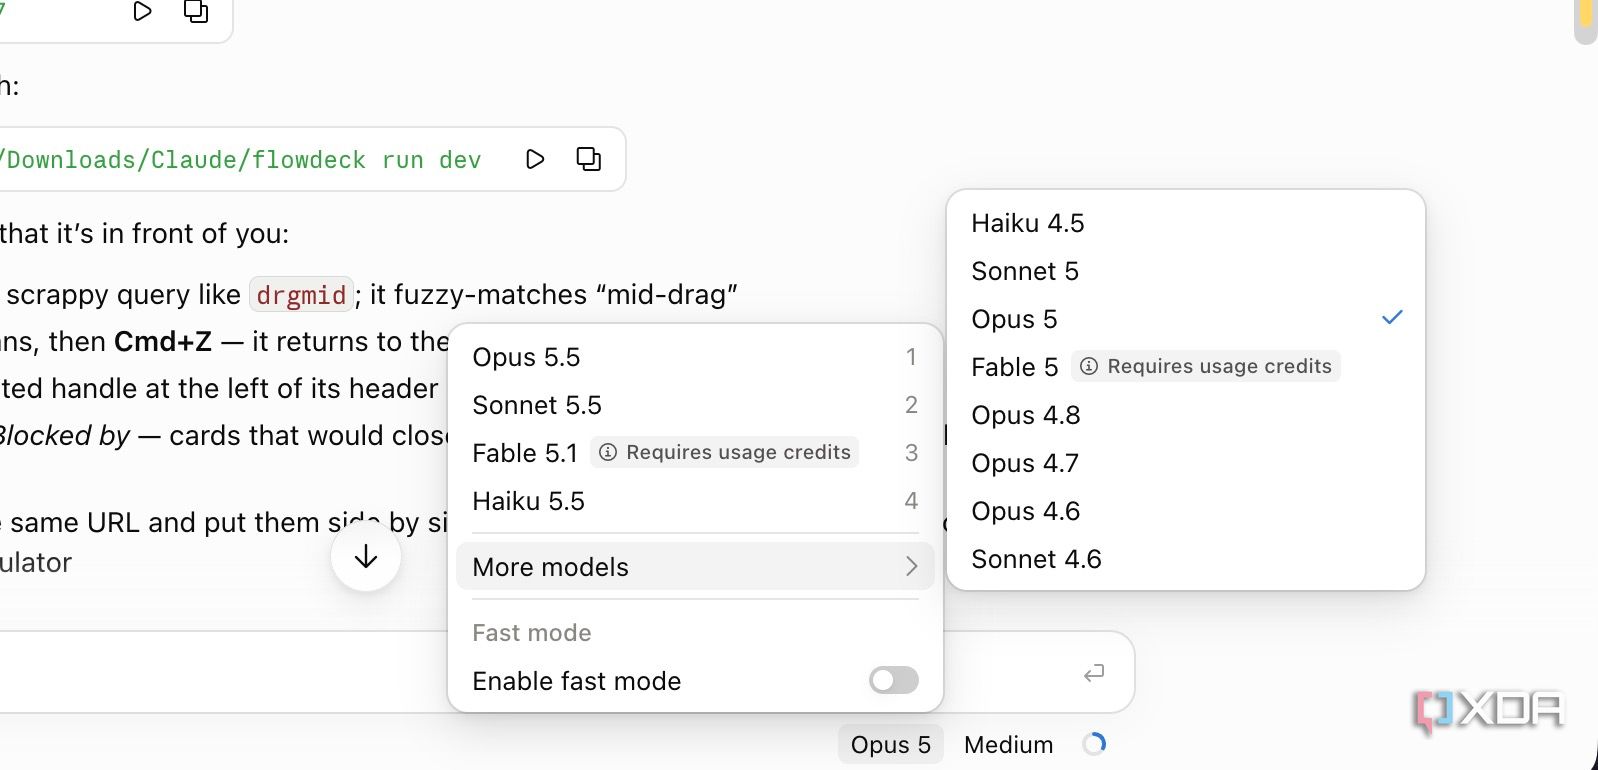Choose the checked Opus 5 entry
Screen dimensions: 1598x770
[1186, 319]
